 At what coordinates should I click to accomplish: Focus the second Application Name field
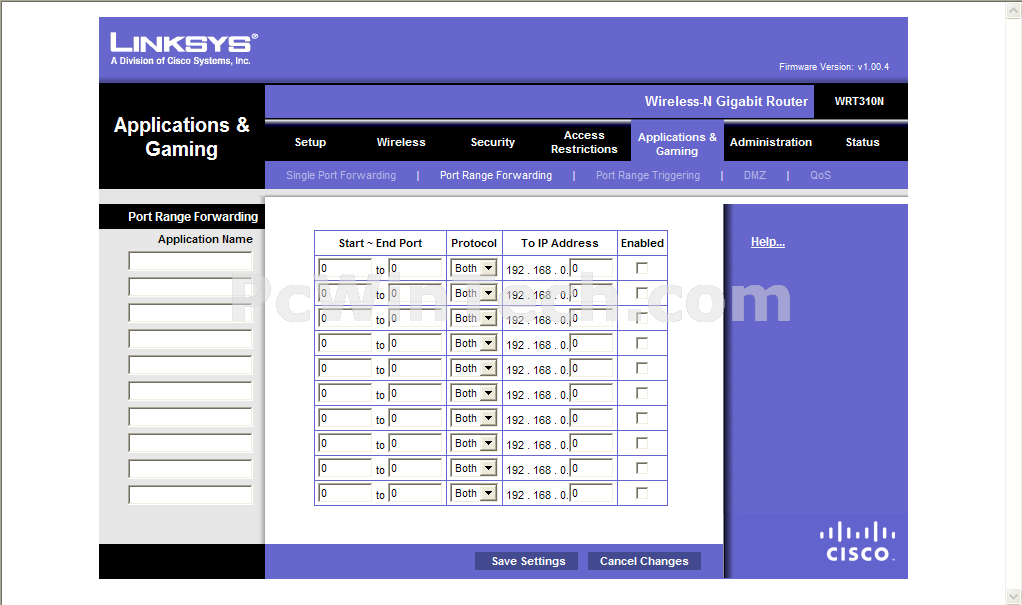click(190, 287)
